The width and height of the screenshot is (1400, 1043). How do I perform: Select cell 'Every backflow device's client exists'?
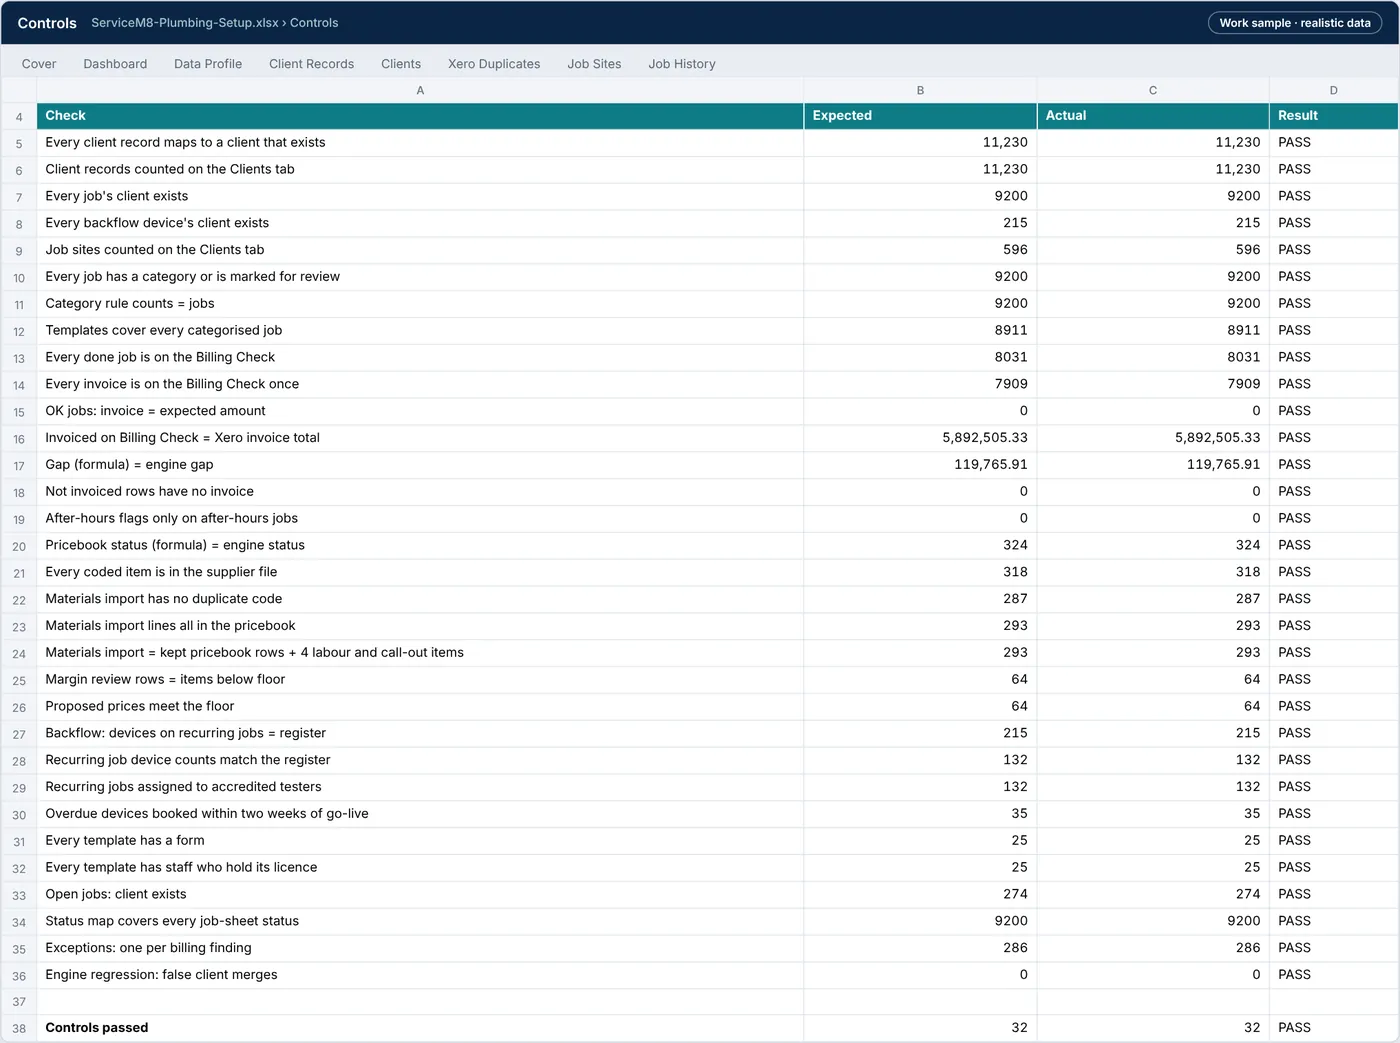point(420,223)
